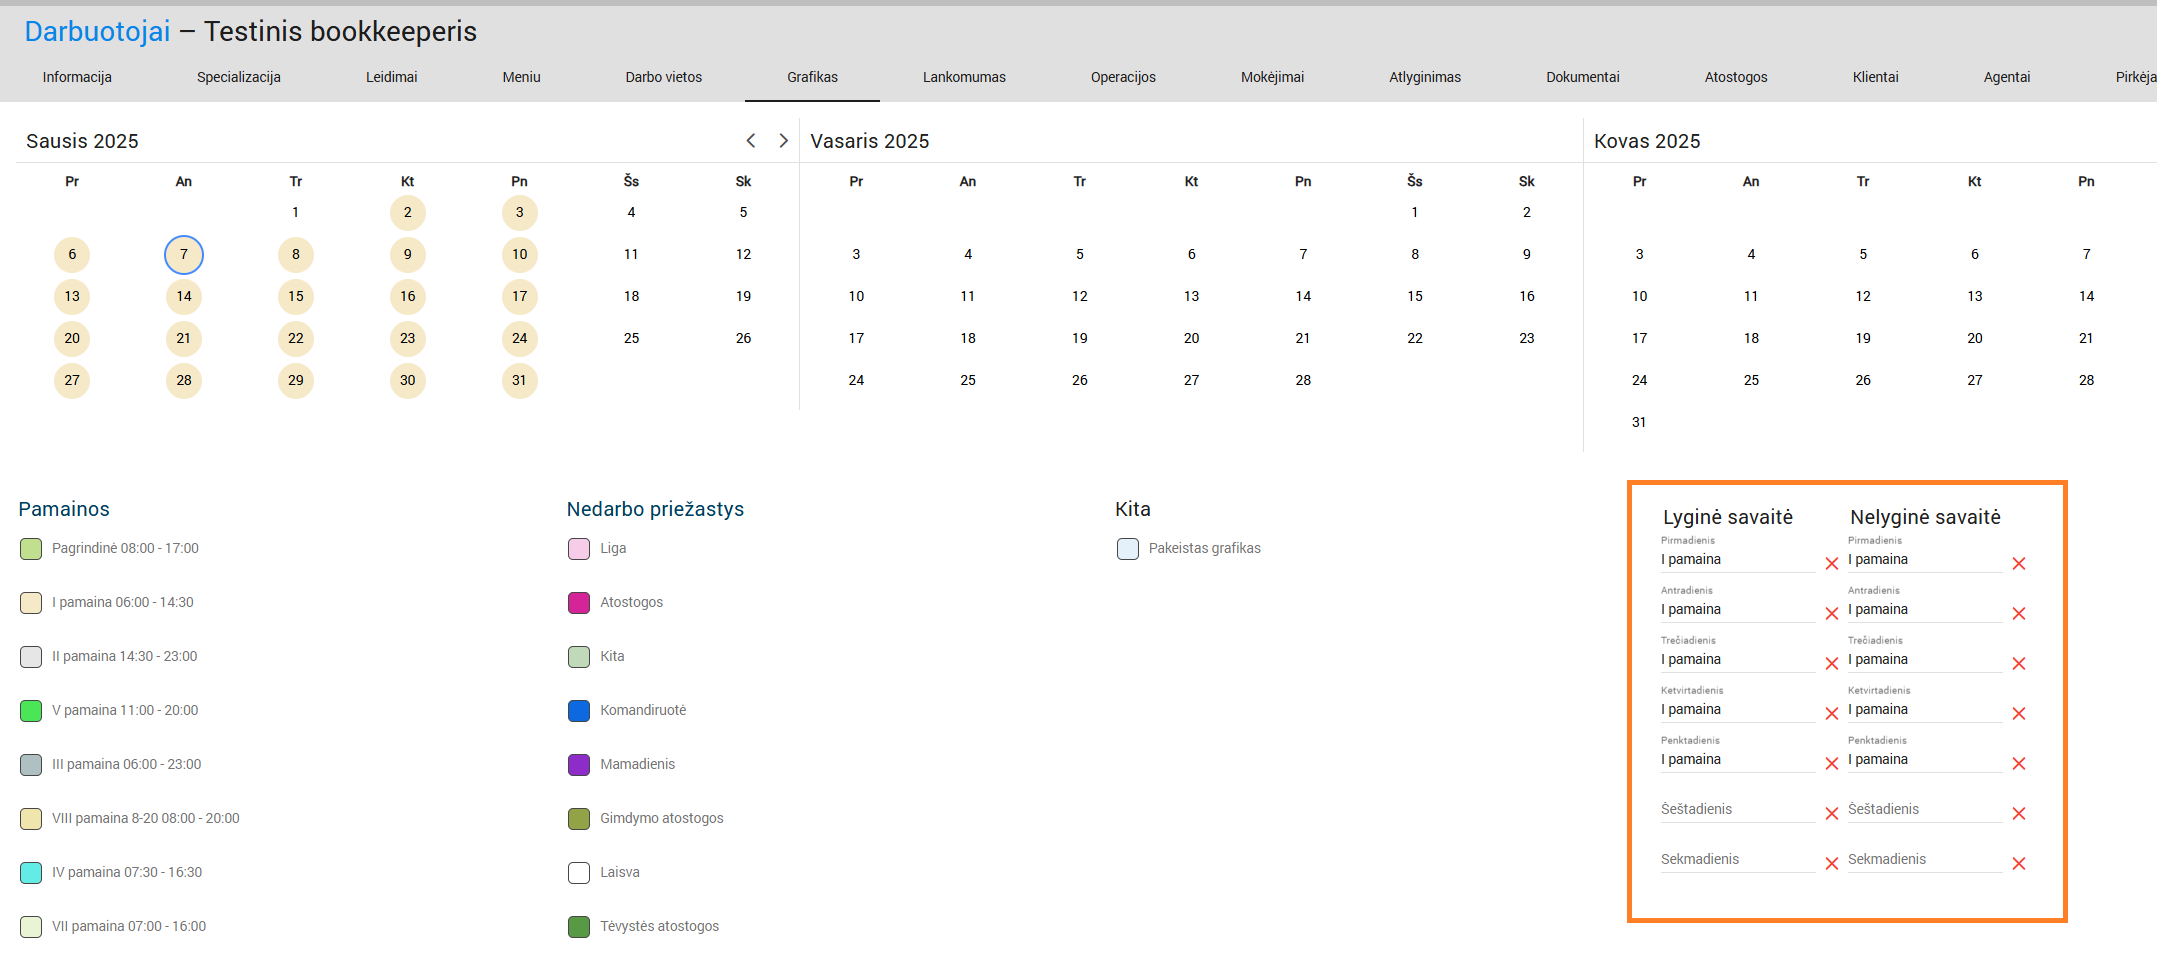Screen dimensions: 2157x957
Task: Select the Pagrindinė 08:00 - 17:00 shift box
Action: 31,549
